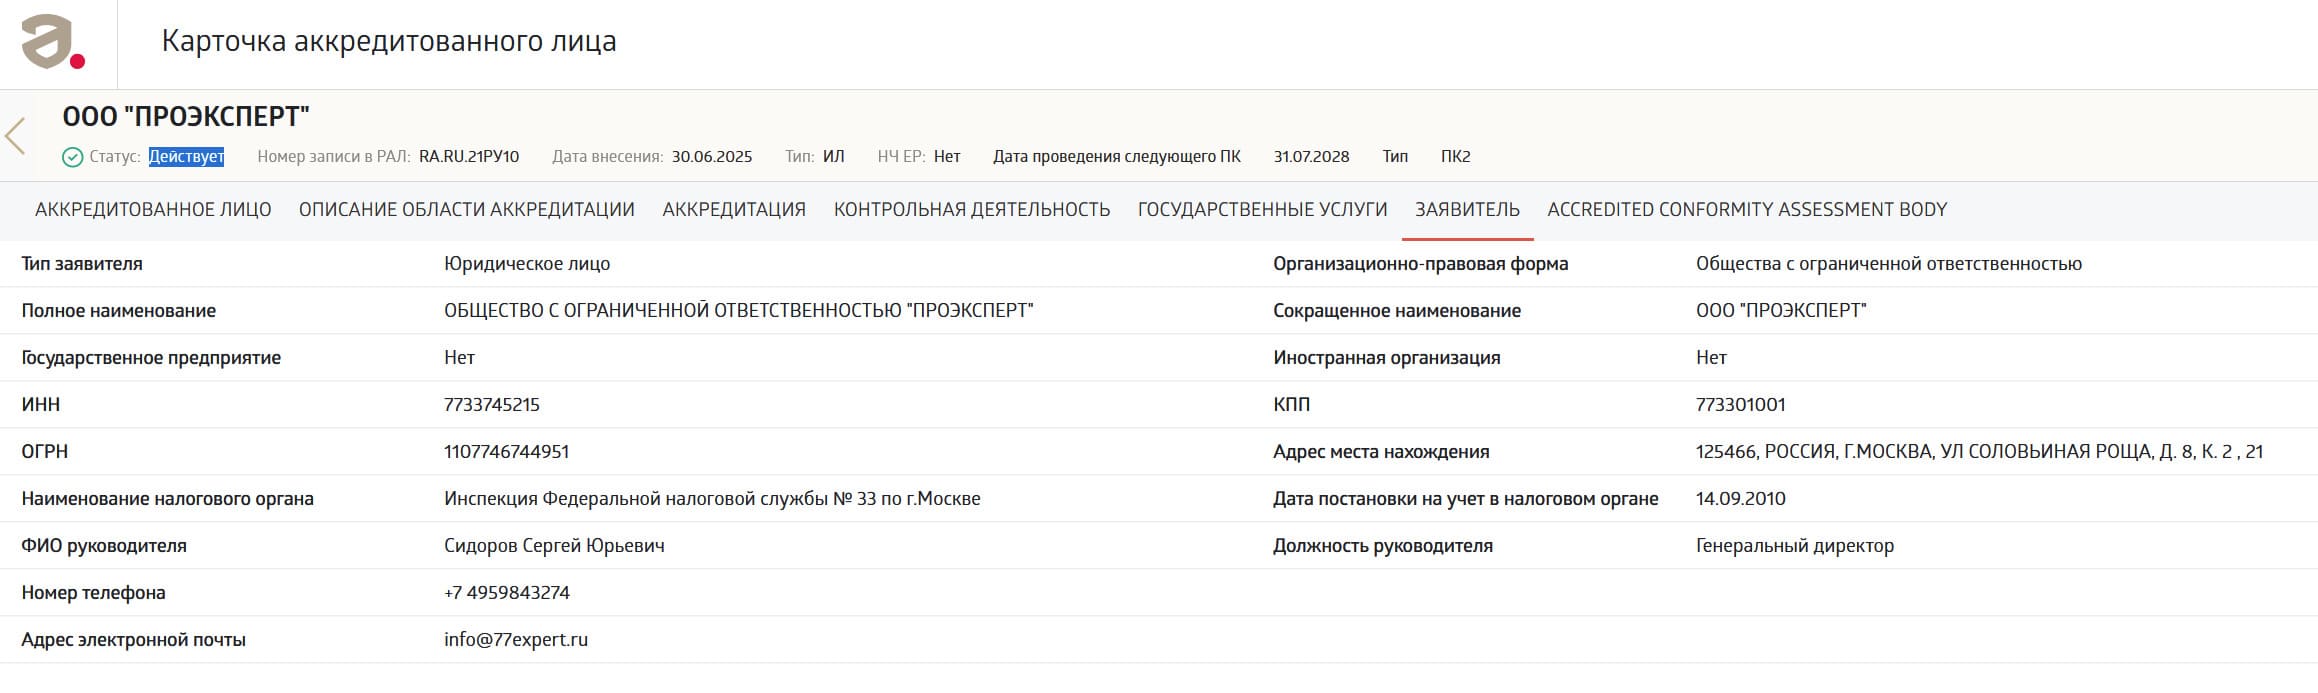Click tax registration date 14.09.2010
The width and height of the screenshot is (2318, 693).
pyautogui.click(x=1741, y=499)
